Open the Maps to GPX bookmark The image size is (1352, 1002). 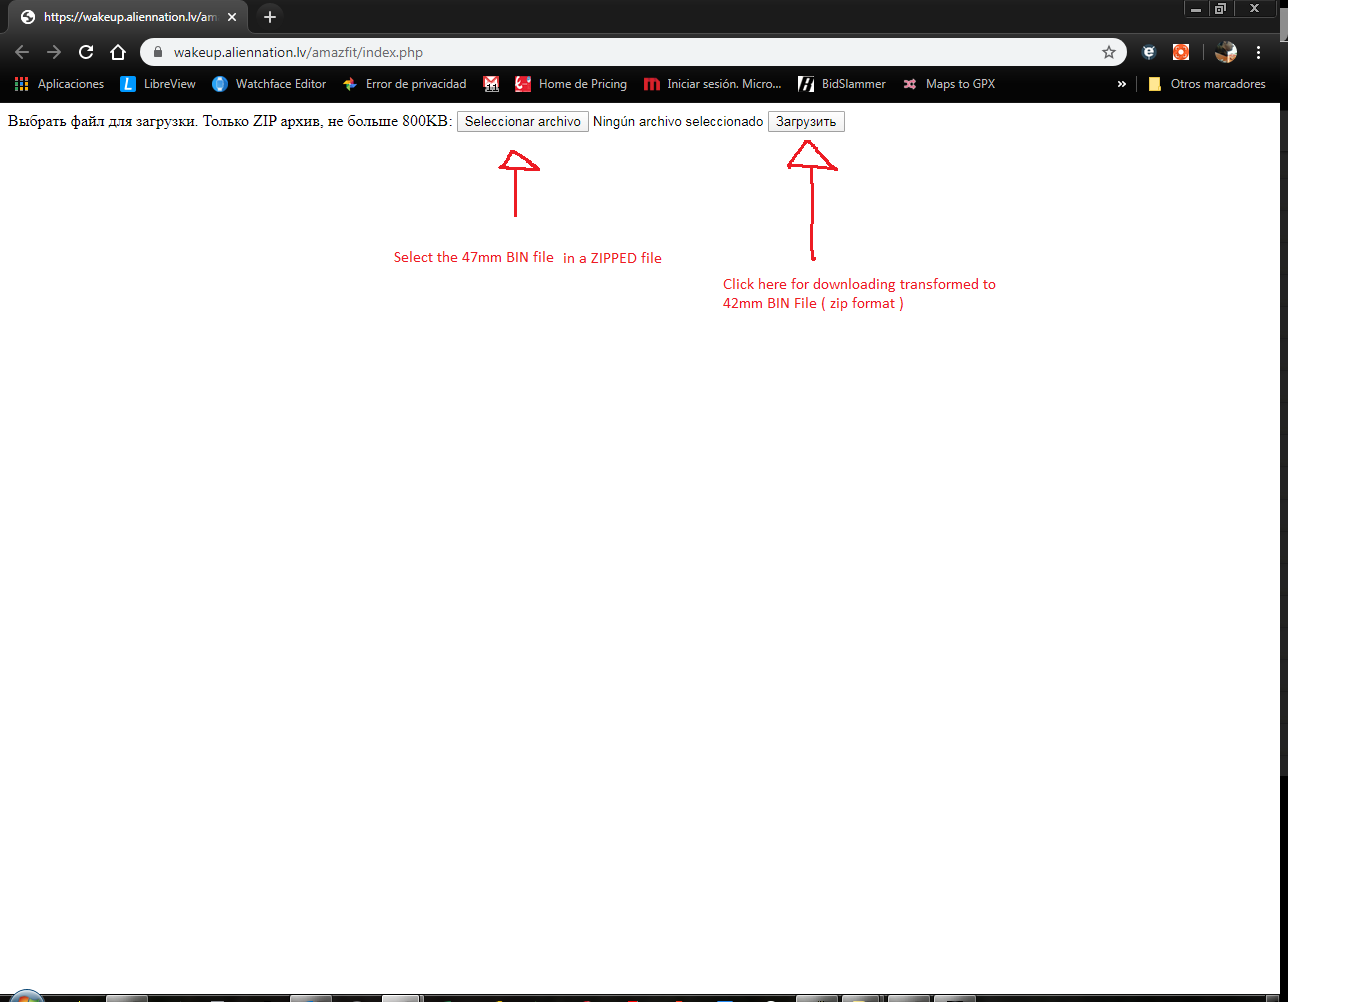click(x=949, y=84)
